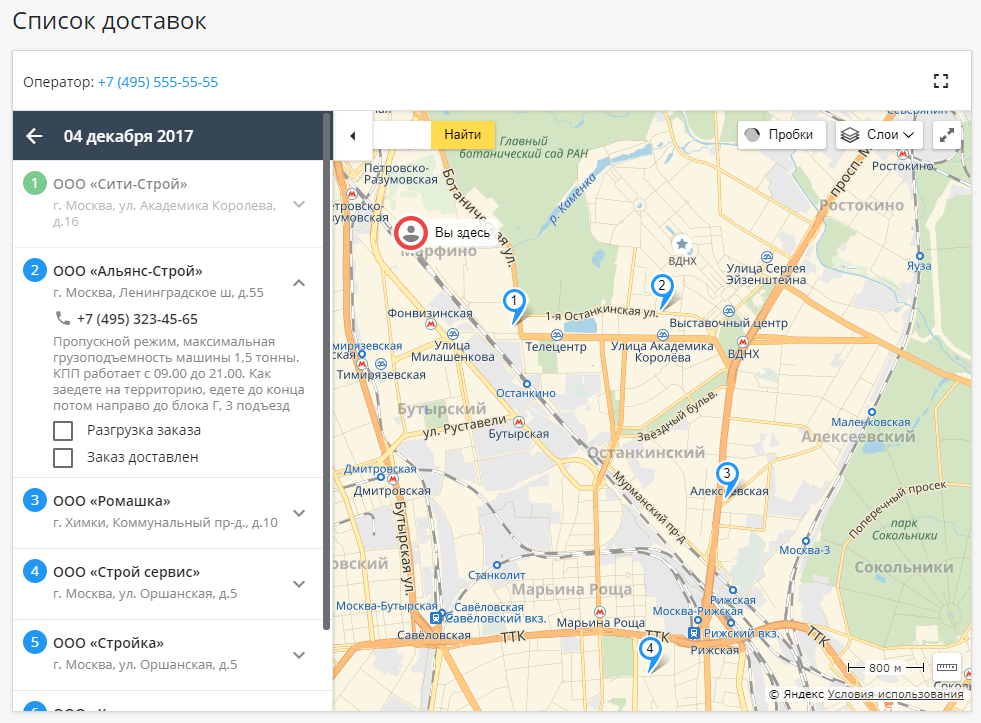This screenshot has width=981, height=723.
Task: Click map marker number 1
Action: tap(514, 302)
